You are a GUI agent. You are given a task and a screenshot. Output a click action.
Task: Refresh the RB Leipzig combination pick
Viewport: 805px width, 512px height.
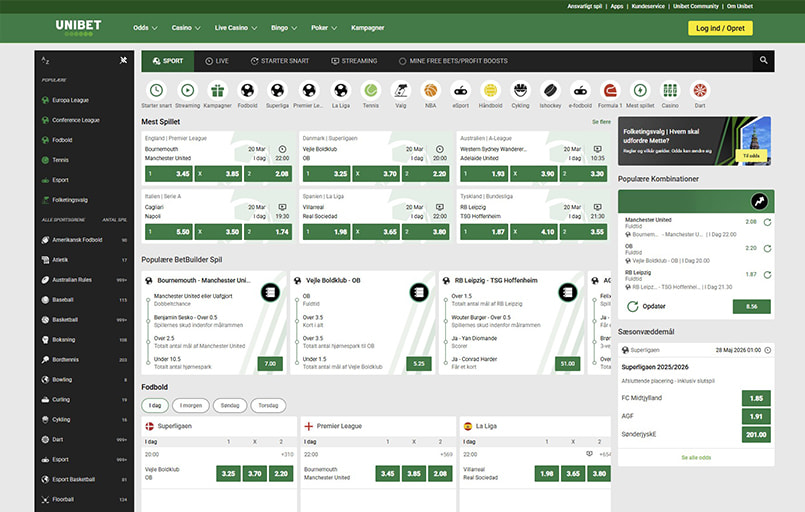[x=768, y=275]
